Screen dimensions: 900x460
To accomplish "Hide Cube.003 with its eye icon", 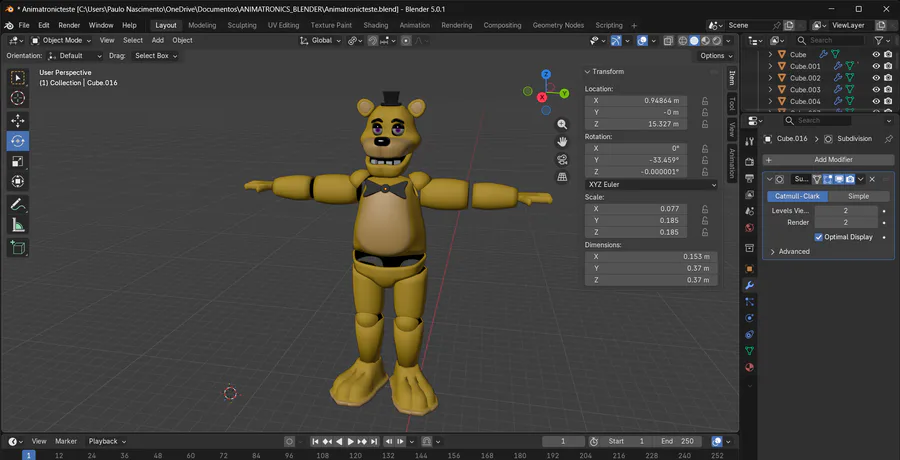I will [876, 90].
